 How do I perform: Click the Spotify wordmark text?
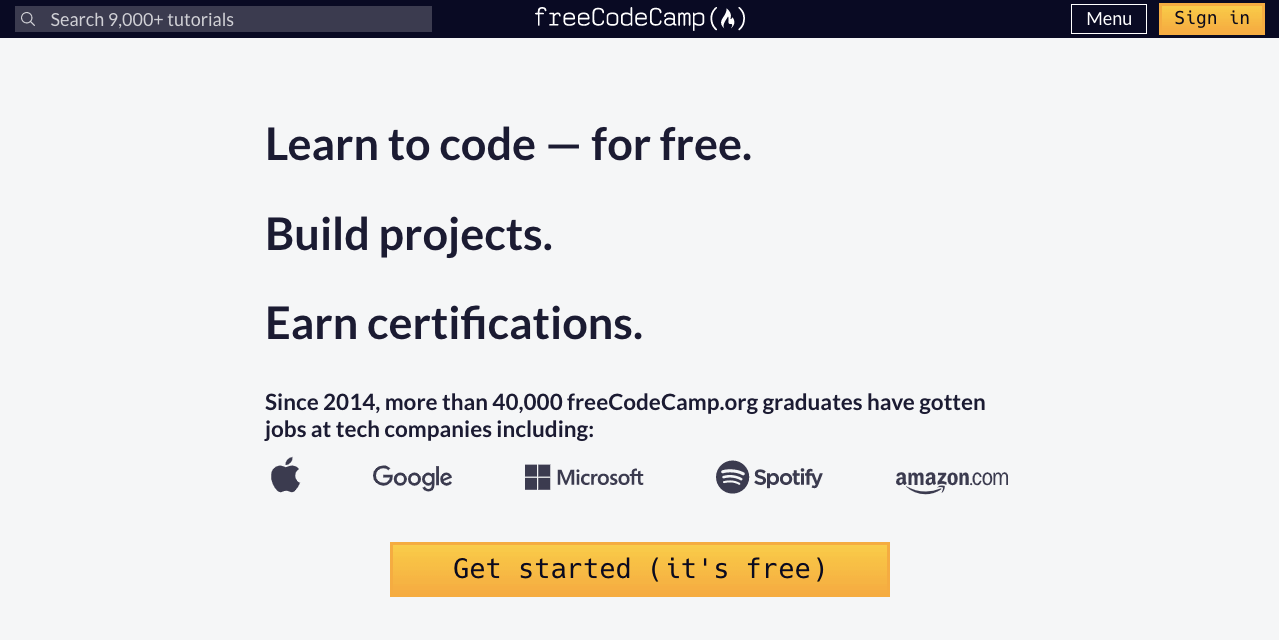click(788, 477)
